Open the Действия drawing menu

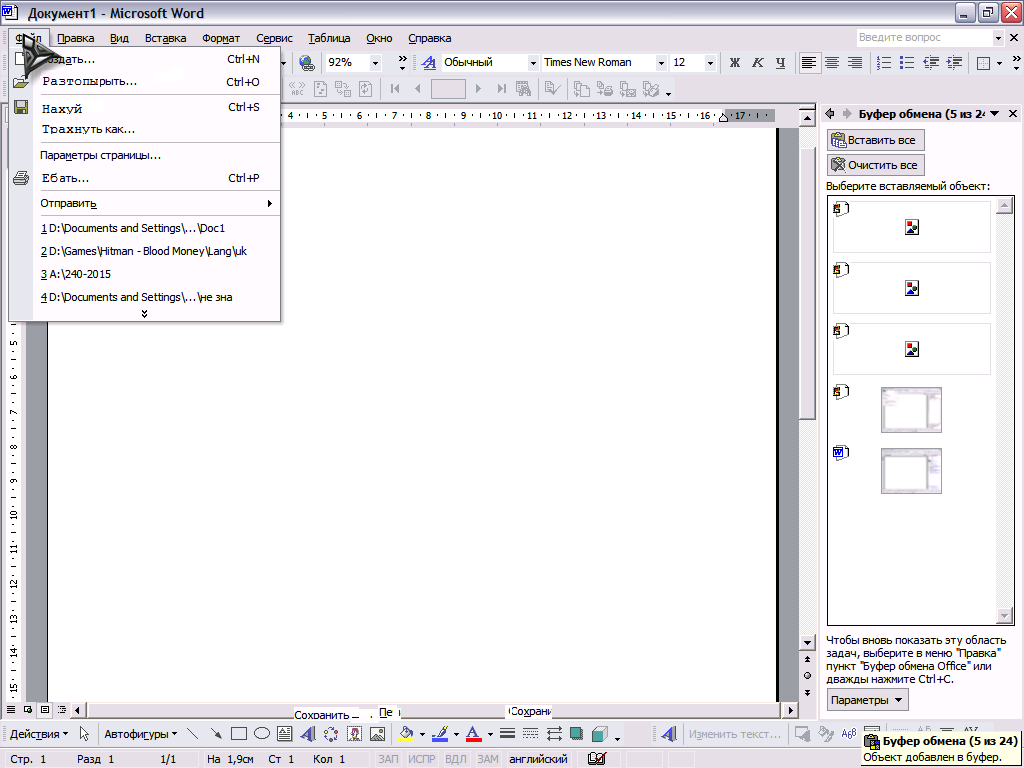(x=39, y=734)
